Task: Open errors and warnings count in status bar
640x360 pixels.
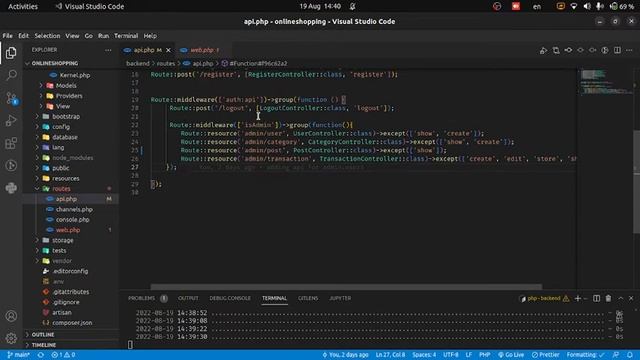Action: pos(63,355)
